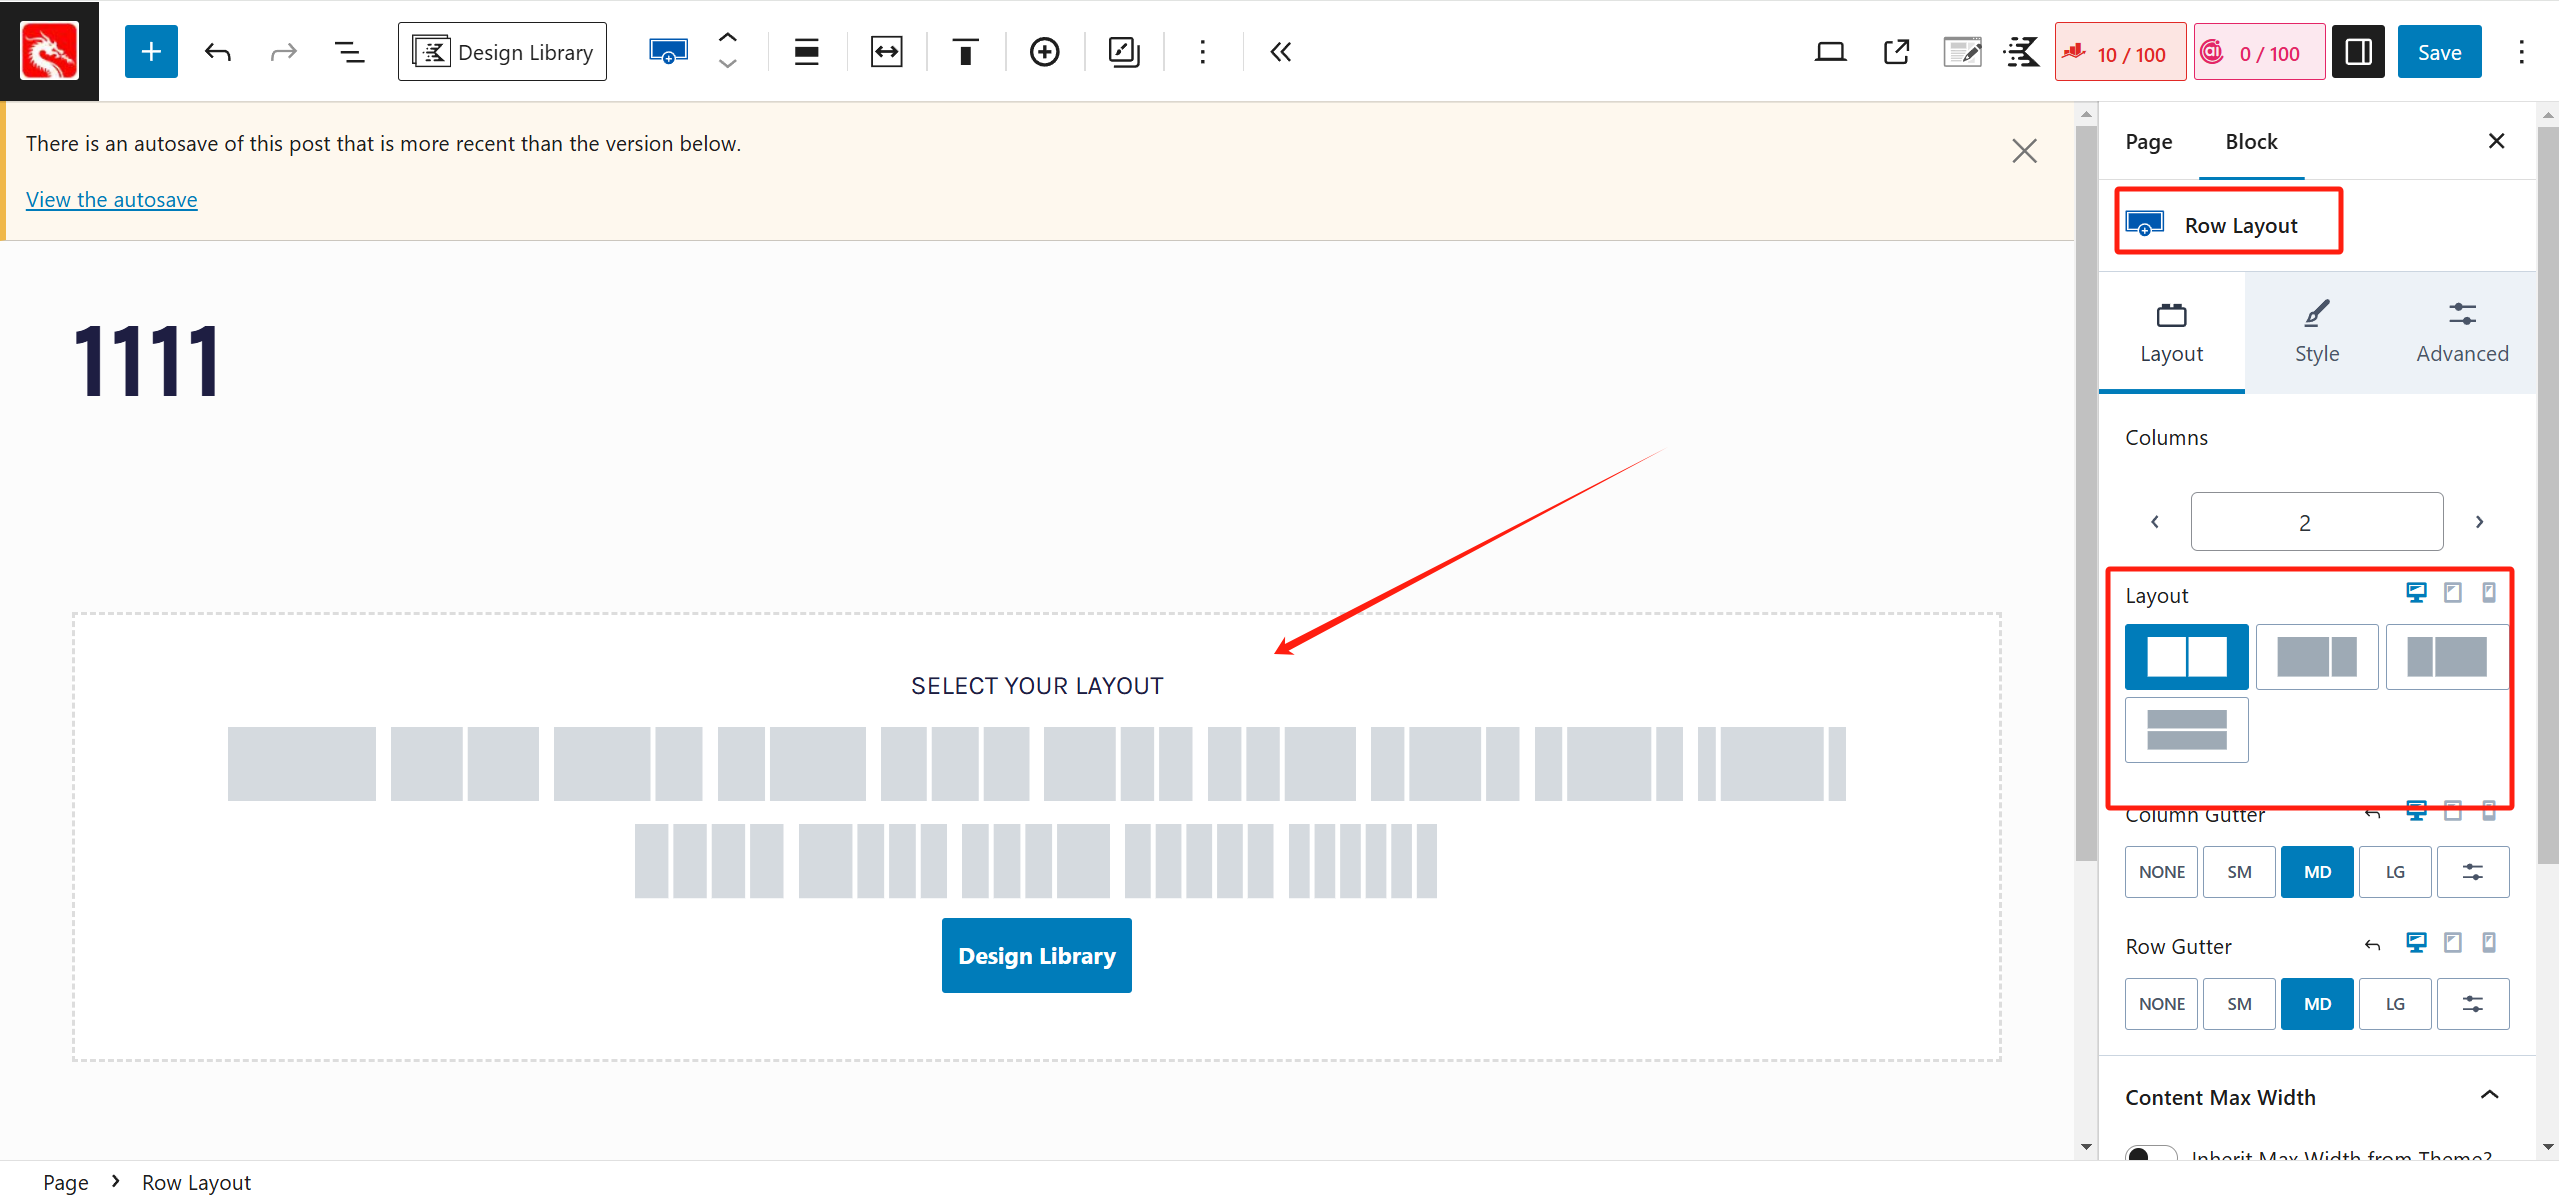
Task: Undo the last change
Action: coord(217,51)
